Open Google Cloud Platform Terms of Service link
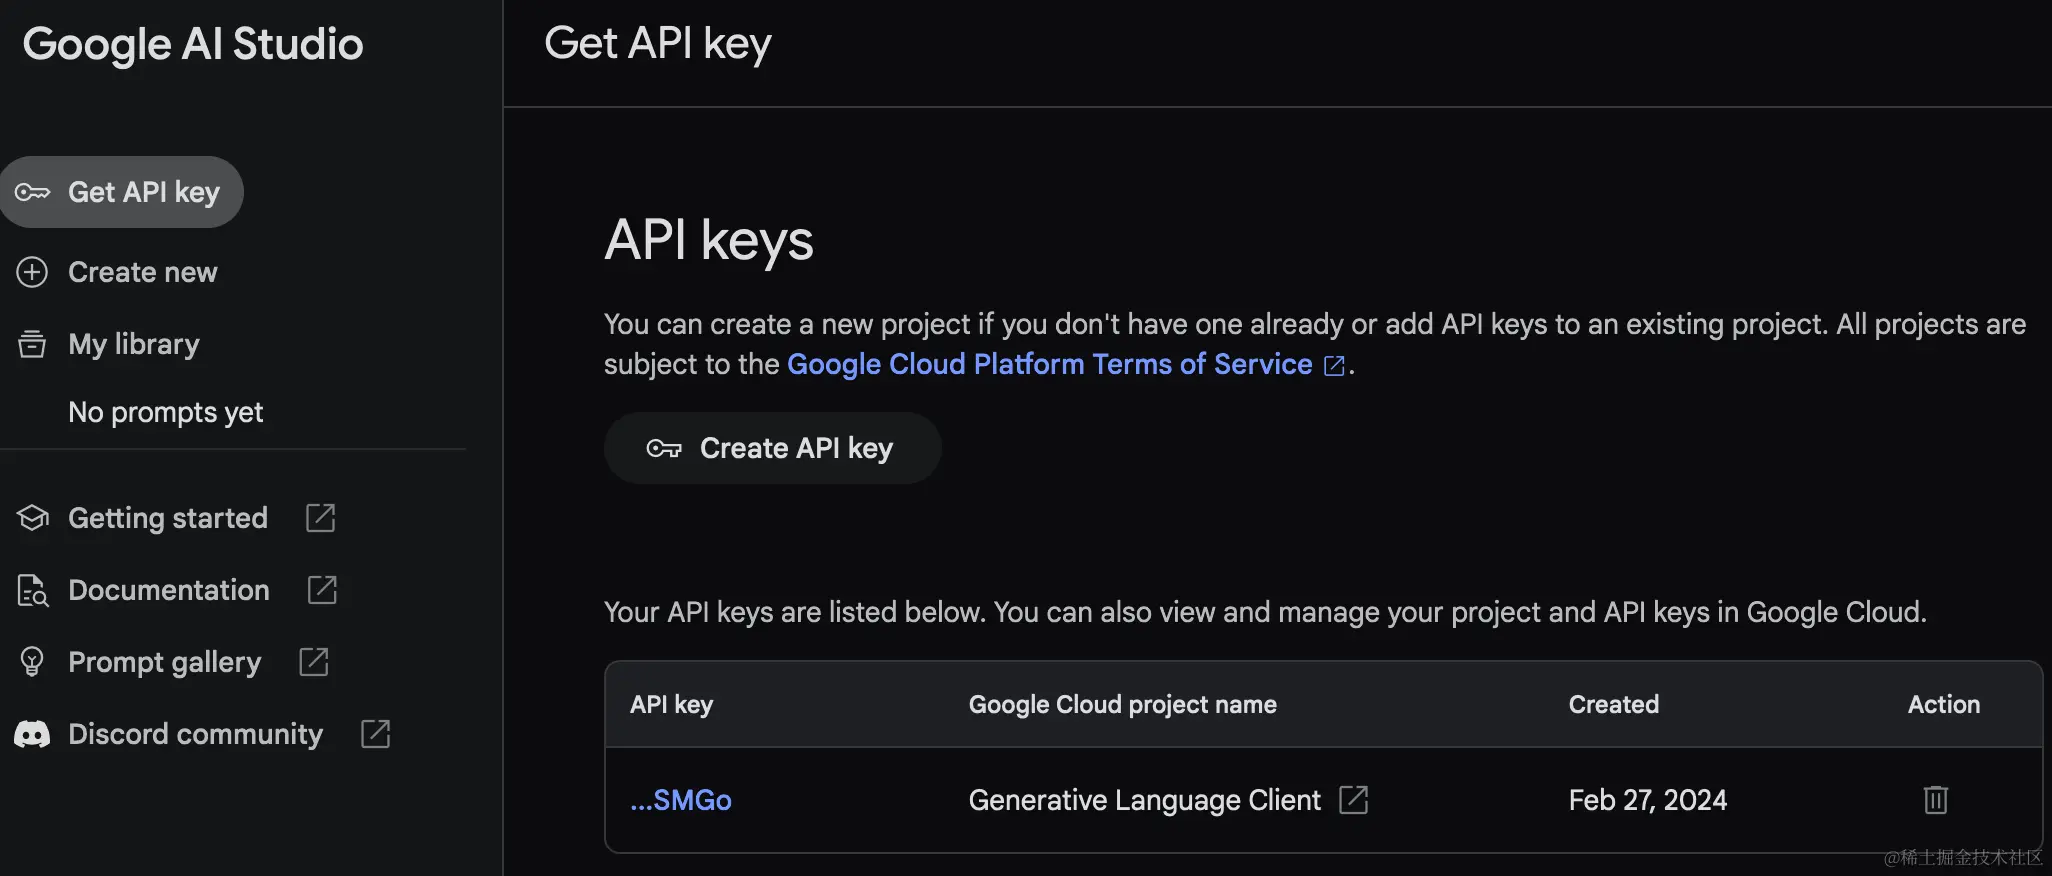Image resolution: width=2052 pixels, height=876 pixels. [x=1050, y=364]
